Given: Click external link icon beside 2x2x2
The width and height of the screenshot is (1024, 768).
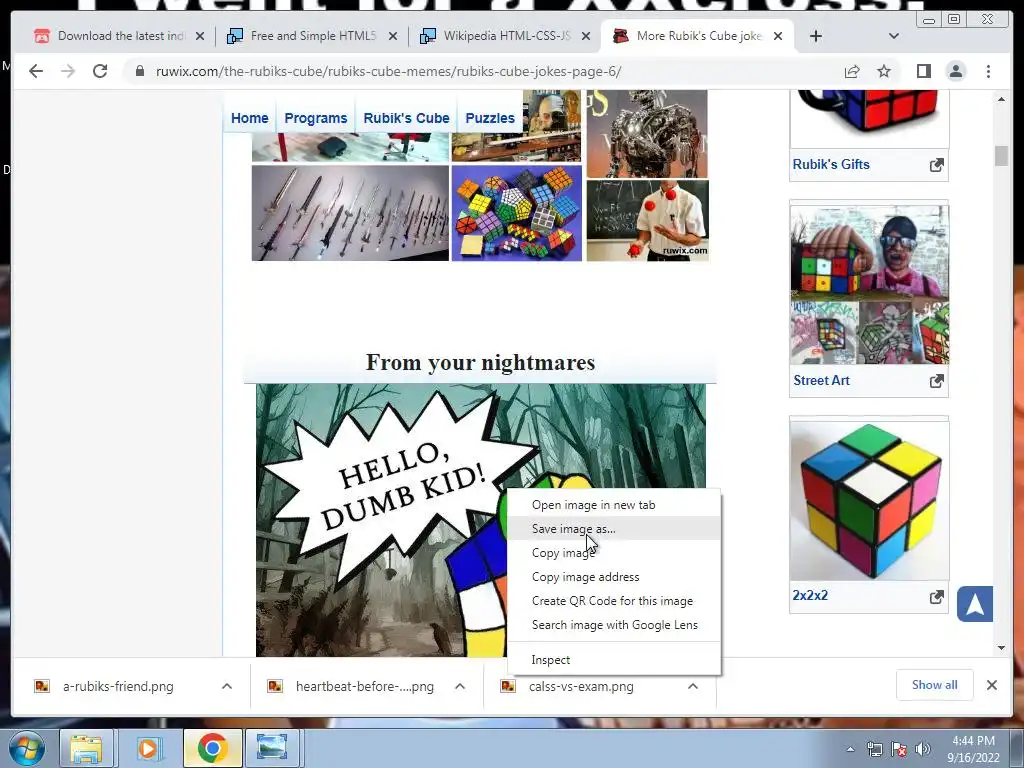Looking at the screenshot, I should pos(936,597).
